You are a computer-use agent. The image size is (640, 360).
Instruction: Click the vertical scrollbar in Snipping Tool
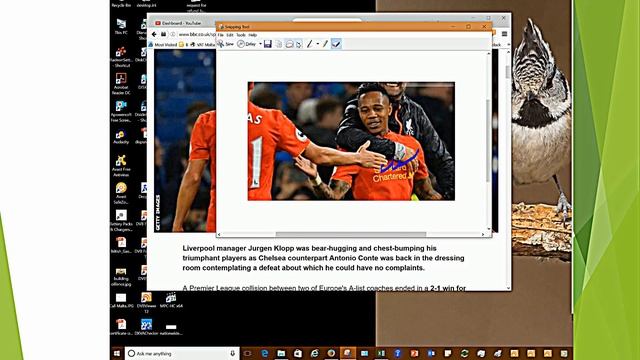tap(488, 140)
